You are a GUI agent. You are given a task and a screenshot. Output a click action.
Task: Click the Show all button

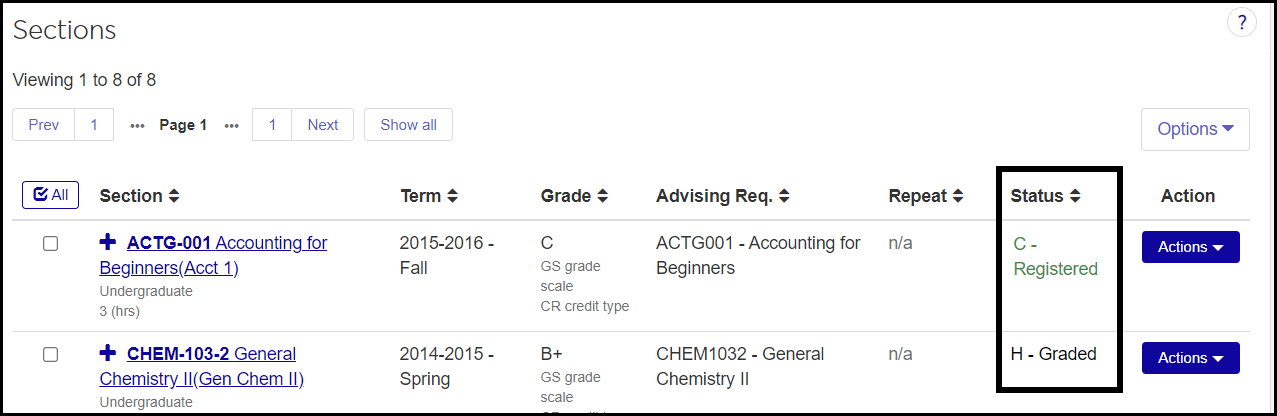click(x=408, y=125)
